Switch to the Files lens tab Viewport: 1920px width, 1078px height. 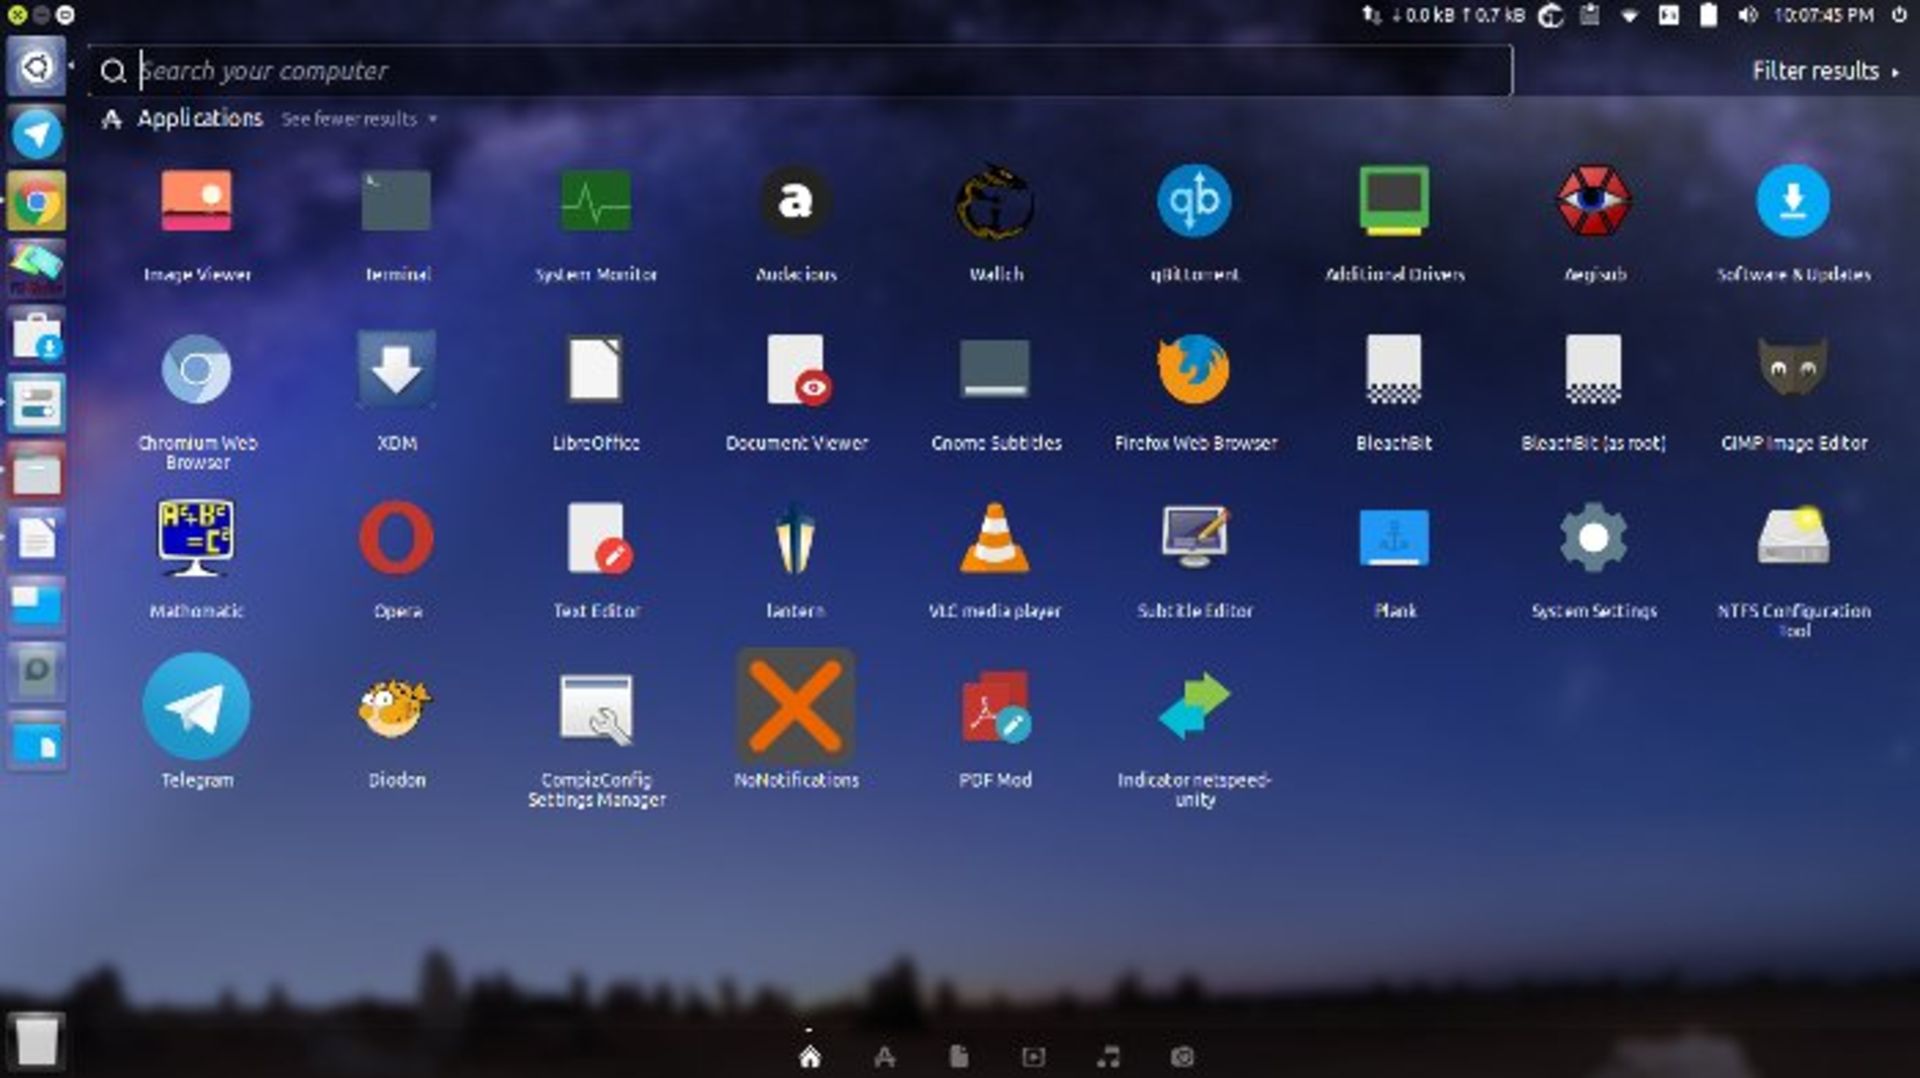point(958,1056)
